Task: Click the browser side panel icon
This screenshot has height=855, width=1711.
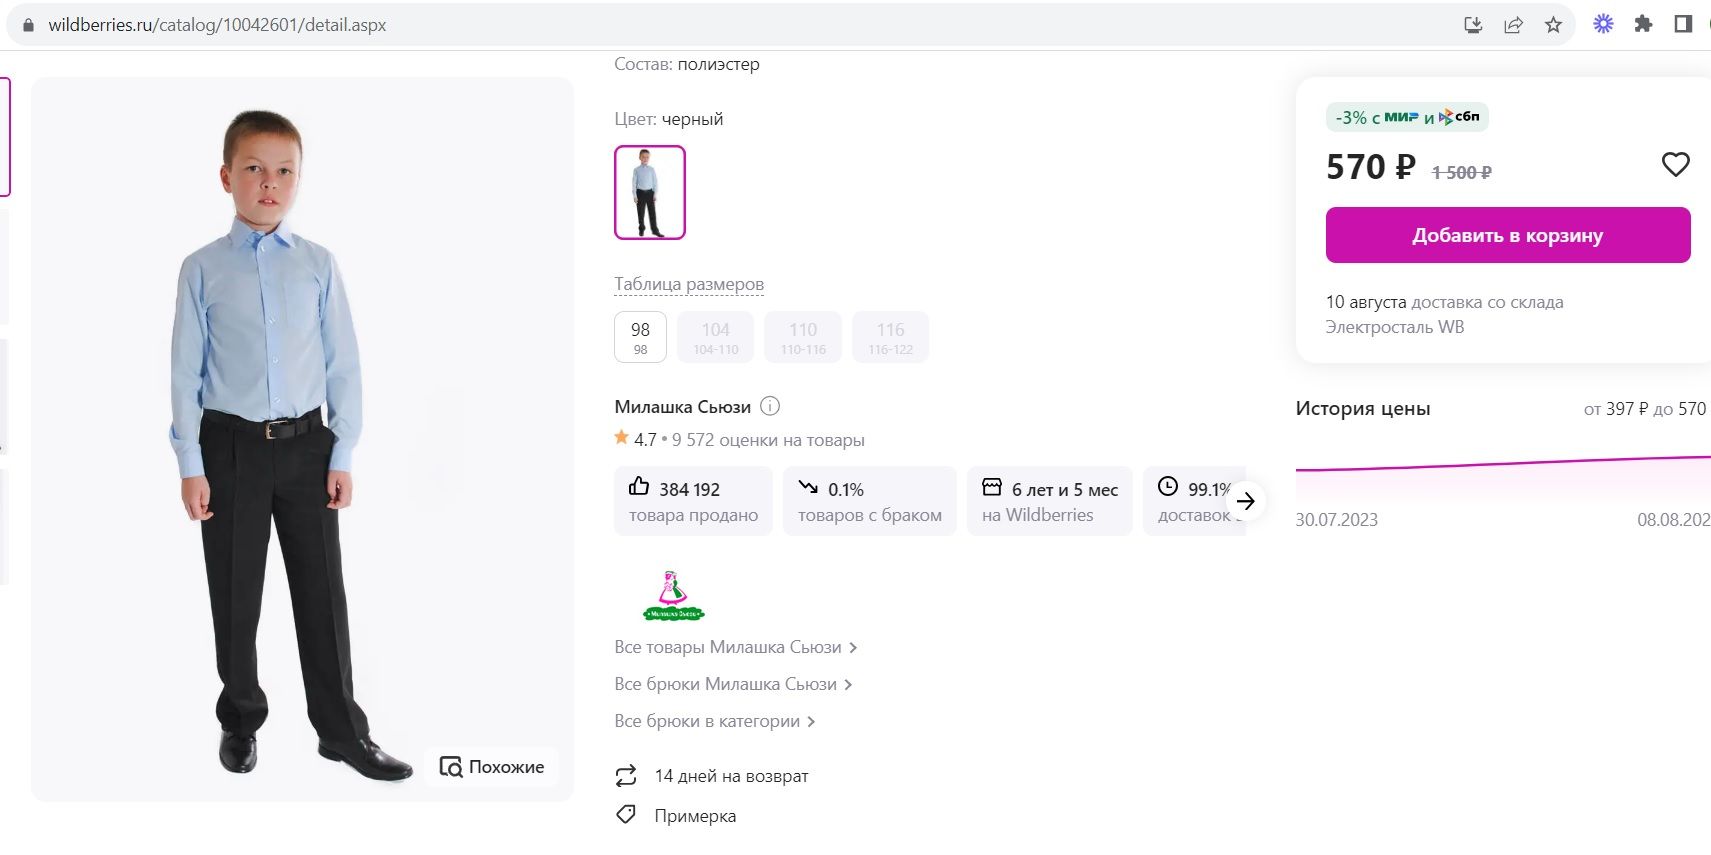Action: point(1683,25)
